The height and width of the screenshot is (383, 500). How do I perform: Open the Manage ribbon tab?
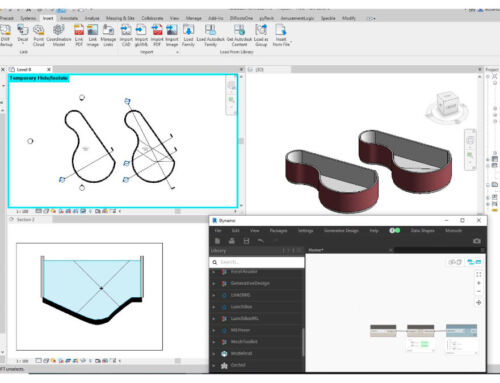(x=193, y=18)
